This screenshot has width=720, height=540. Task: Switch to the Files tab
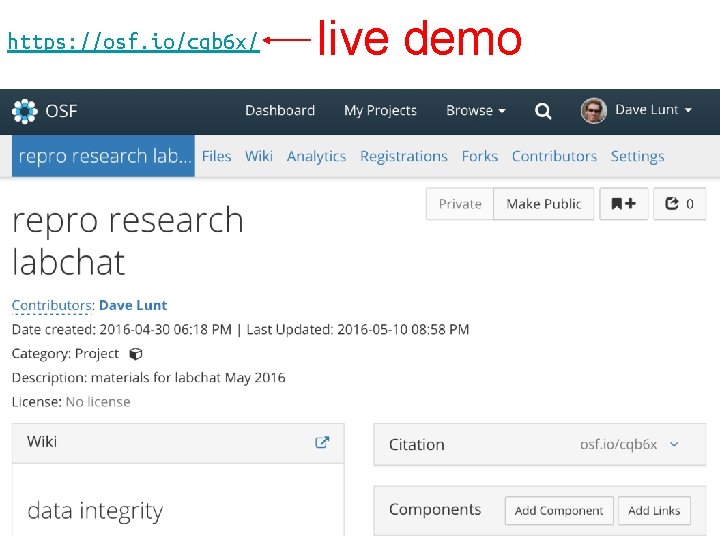[216, 156]
